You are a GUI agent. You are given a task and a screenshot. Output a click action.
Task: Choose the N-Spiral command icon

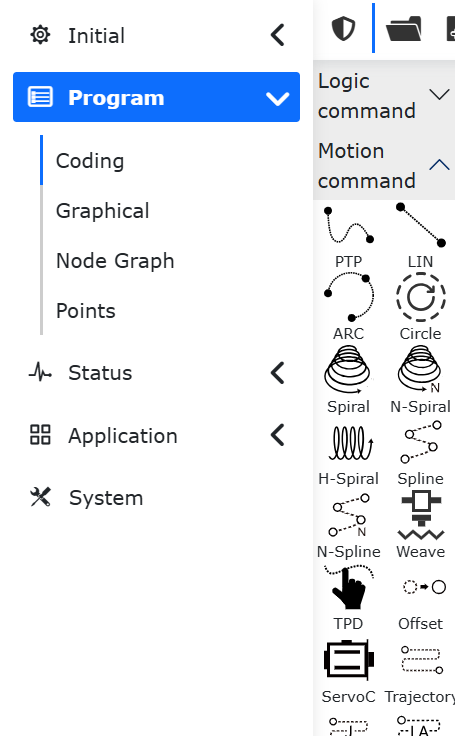point(419,369)
